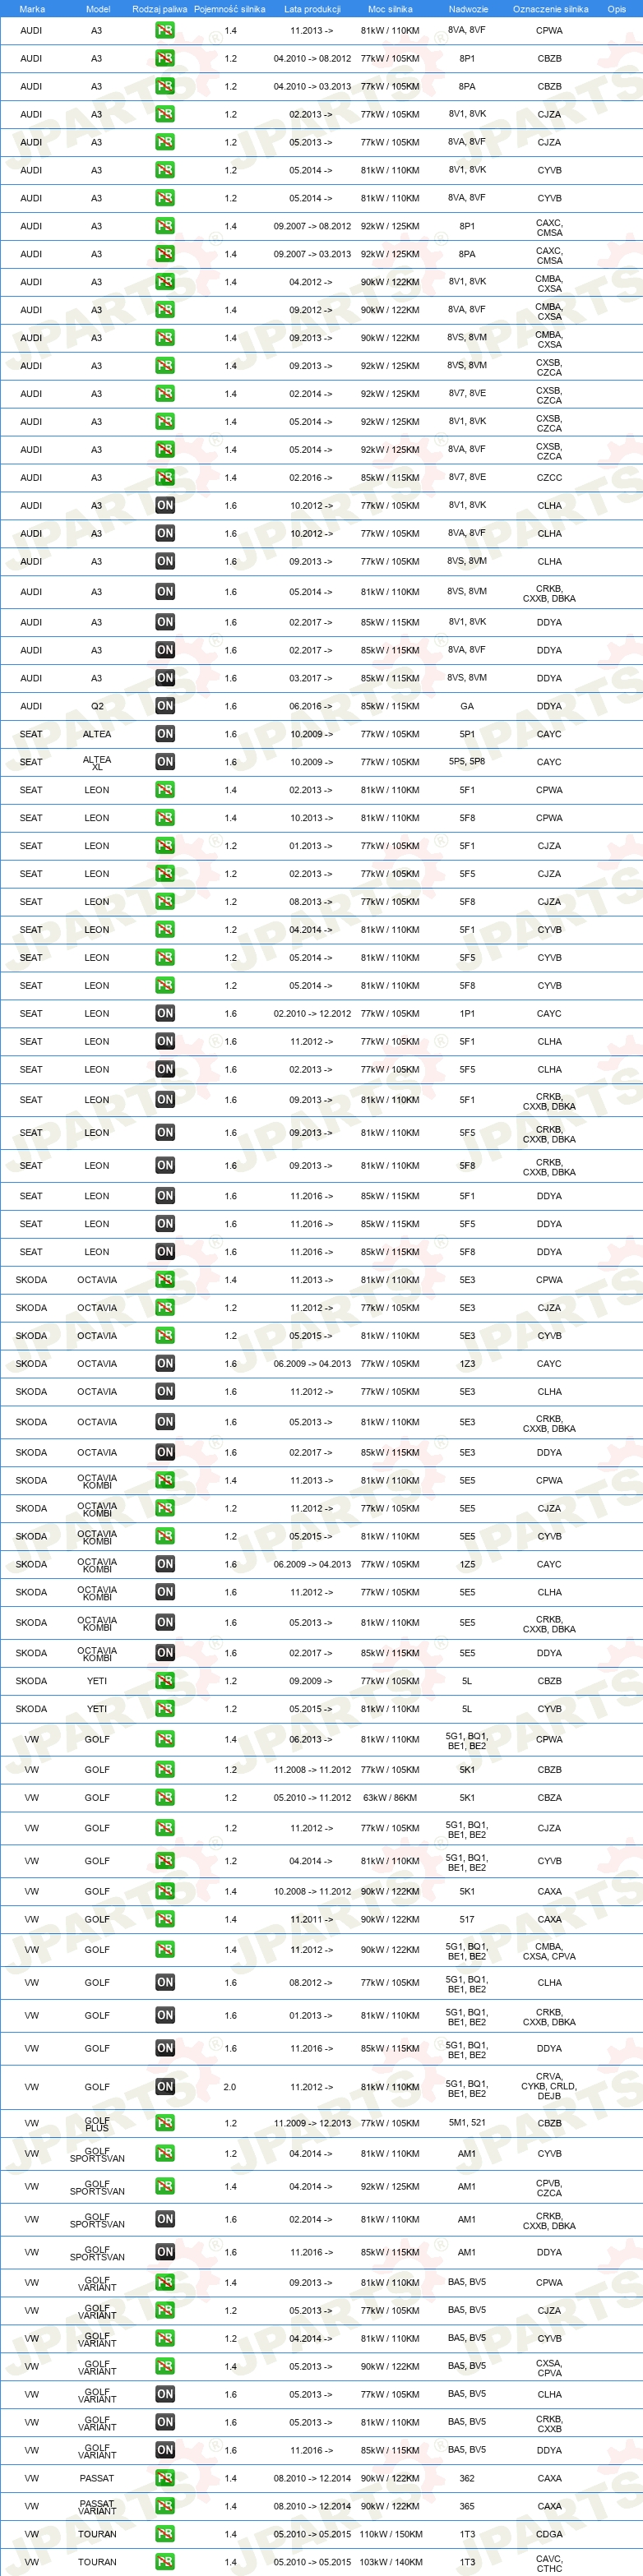This screenshot has height=2576, width=643.
Task: Click diesel ON icon in Audi Q2 row
Action: pos(165,705)
